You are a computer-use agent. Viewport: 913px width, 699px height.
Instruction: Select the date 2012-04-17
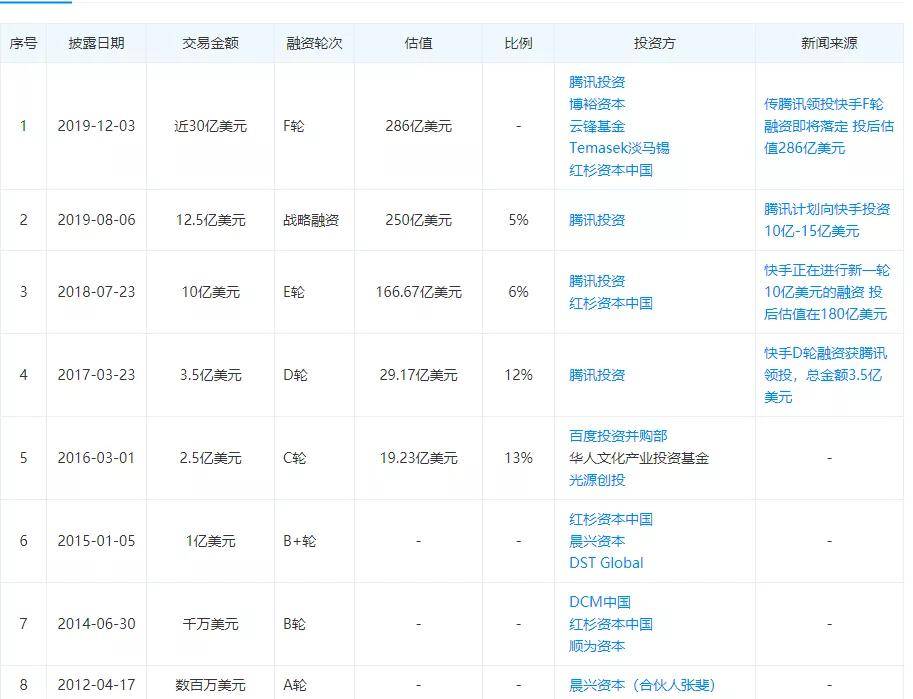click(x=97, y=685)
